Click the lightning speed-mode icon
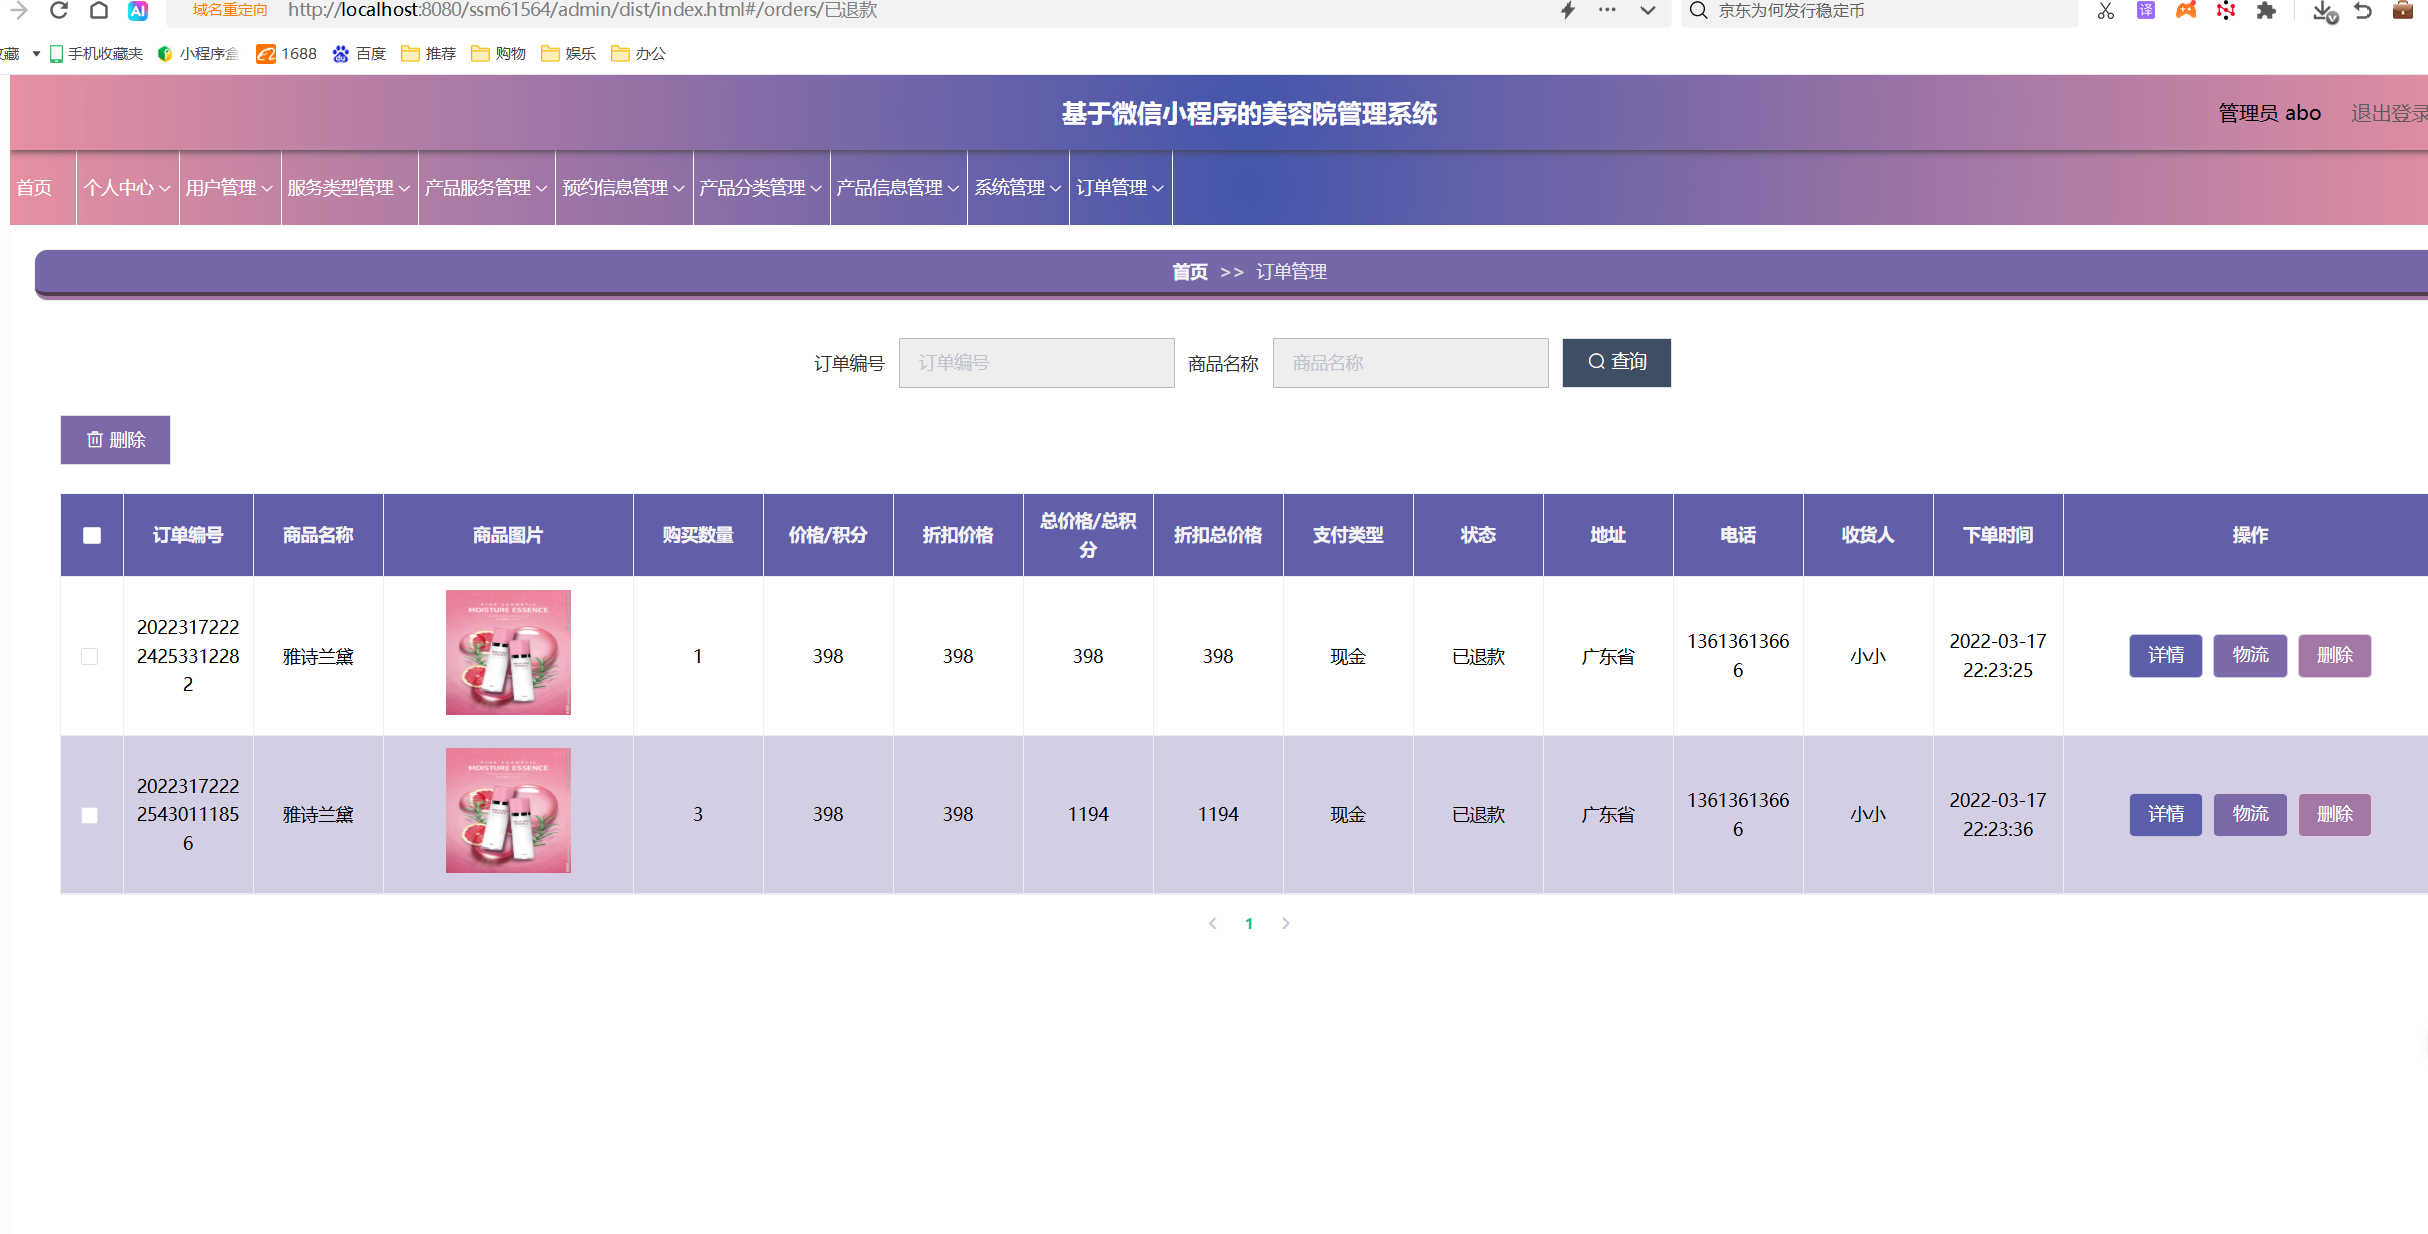The image size is (2428, 1234). click(1567, 11)
